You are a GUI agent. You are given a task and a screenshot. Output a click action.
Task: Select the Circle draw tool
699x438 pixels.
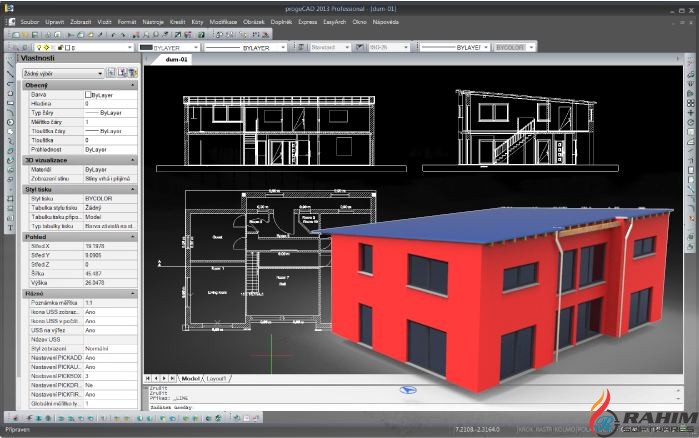tap(10, 122)
